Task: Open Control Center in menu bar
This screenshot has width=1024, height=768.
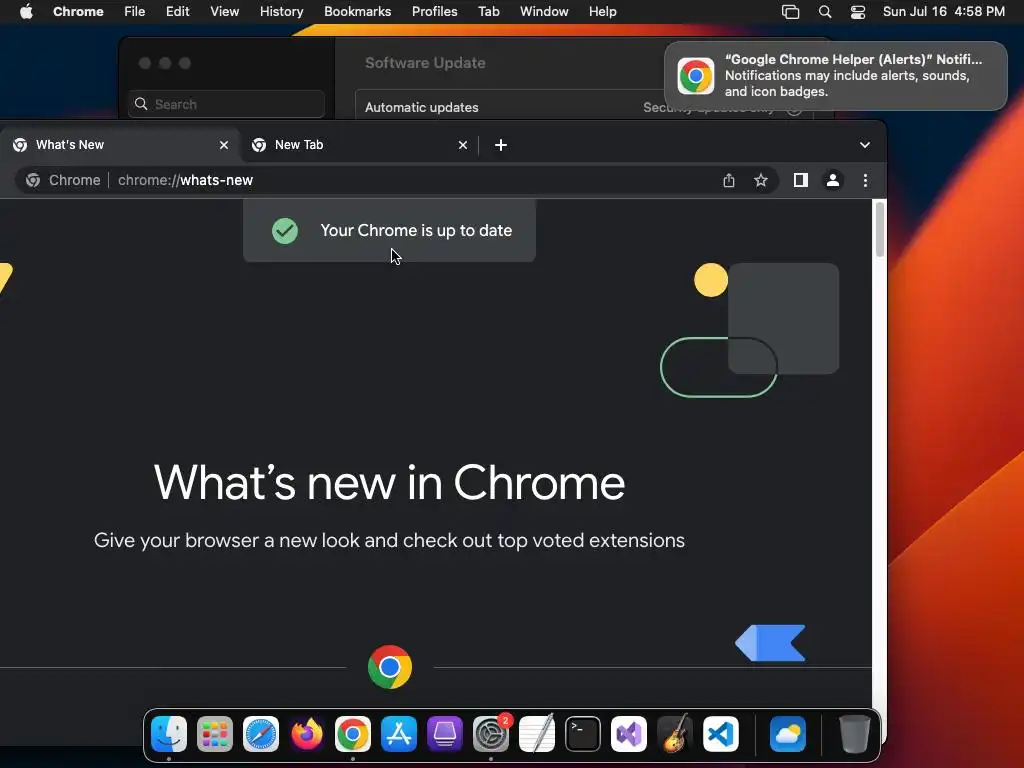Action: tap(857, 12)
